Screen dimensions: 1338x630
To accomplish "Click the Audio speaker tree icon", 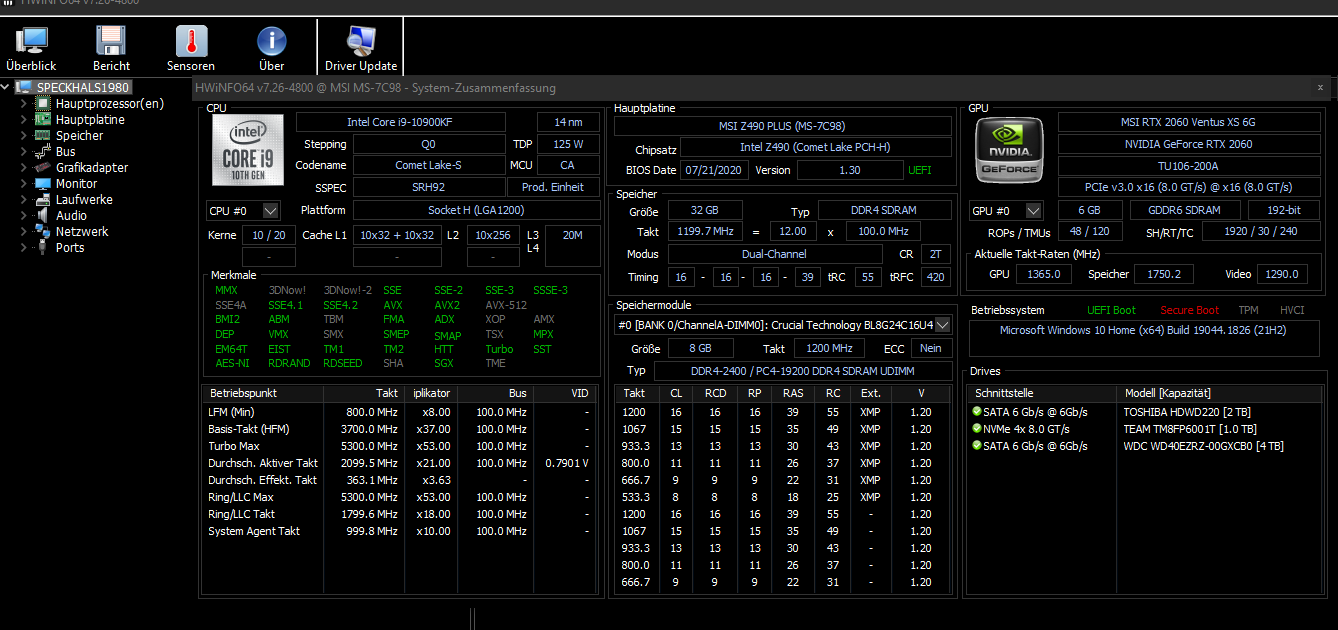I will click(x=42, y=215).
